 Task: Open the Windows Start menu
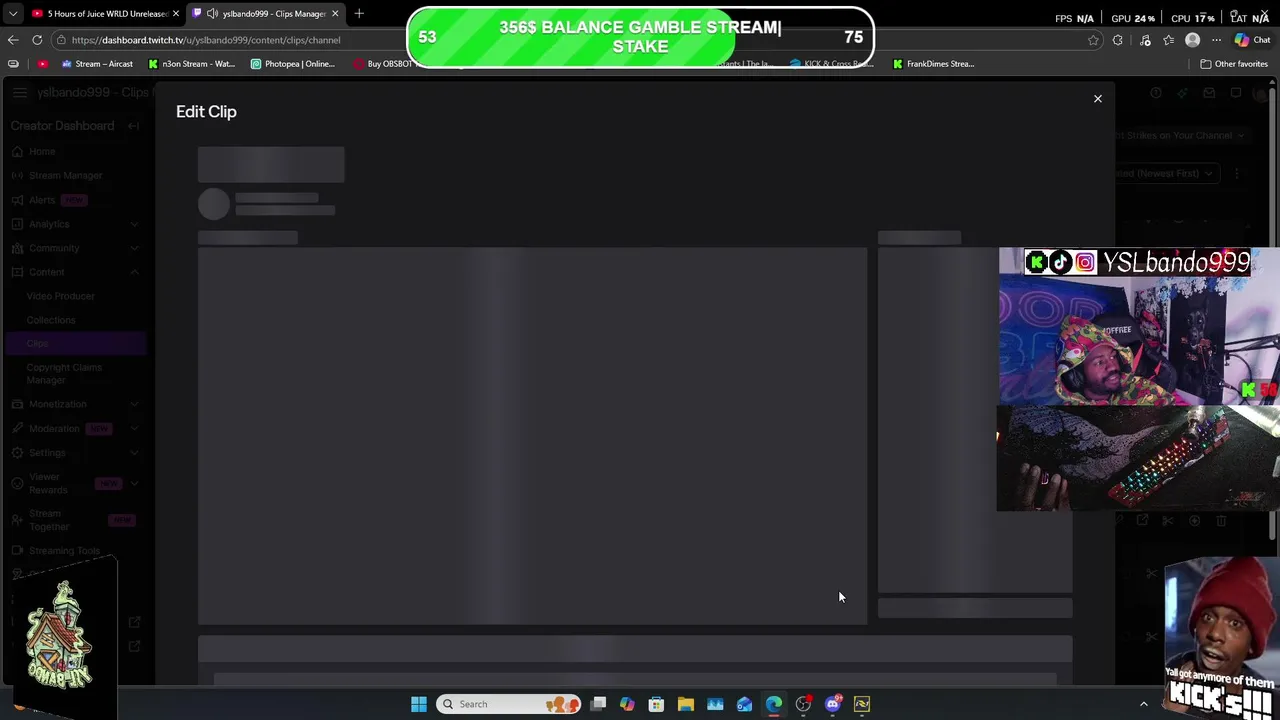[419, 704]
